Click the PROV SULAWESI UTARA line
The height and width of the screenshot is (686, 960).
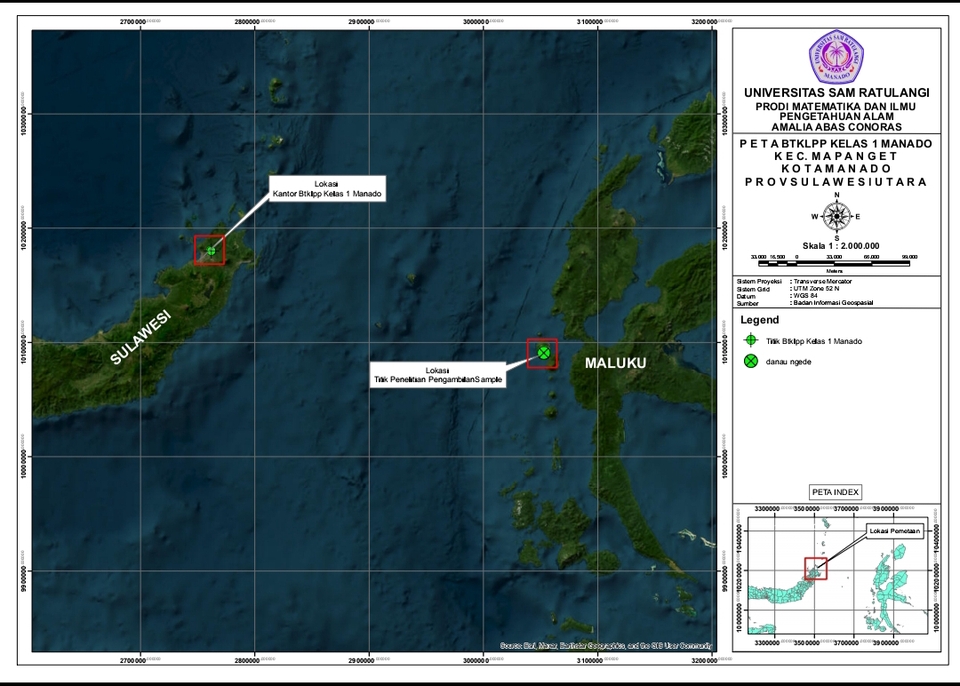tap(836, 182)
